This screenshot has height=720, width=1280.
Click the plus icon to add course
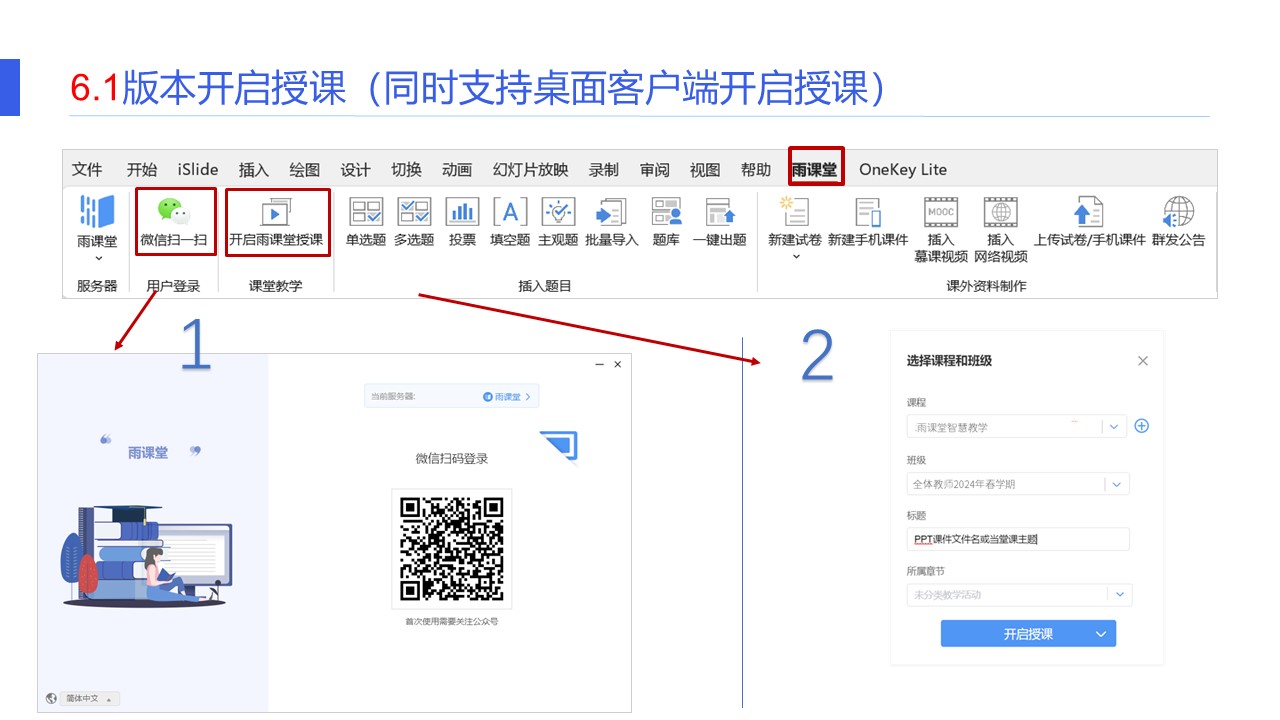pyautogui.click(x=1142, y=426)
